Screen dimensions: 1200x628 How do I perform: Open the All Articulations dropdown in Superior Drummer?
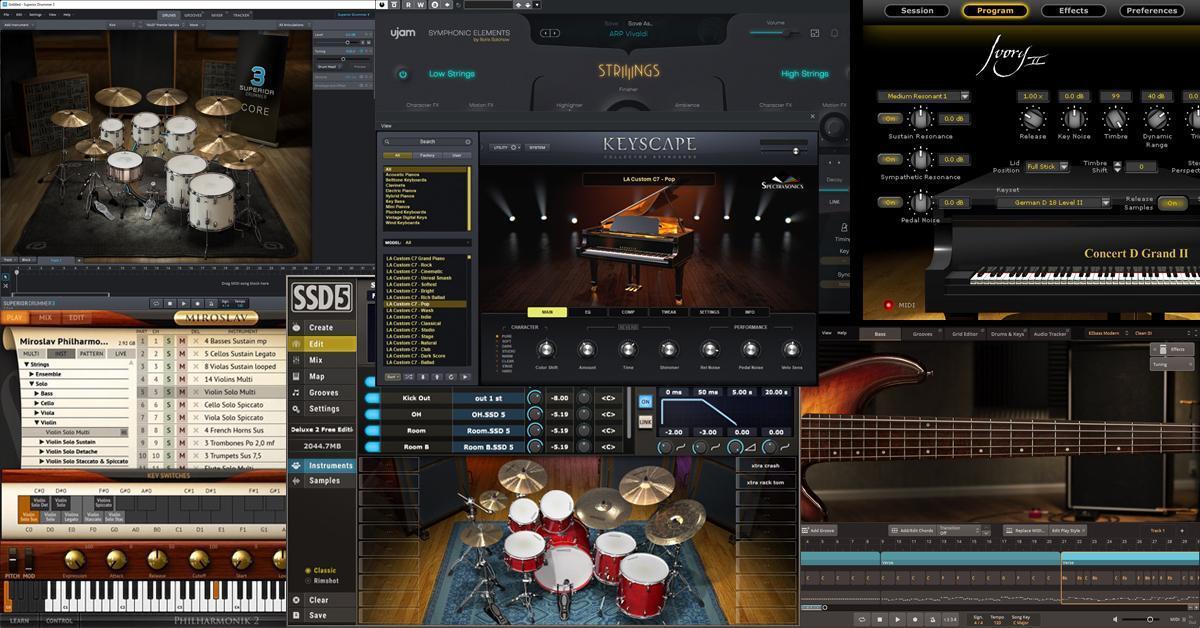(x=291, y=25)
